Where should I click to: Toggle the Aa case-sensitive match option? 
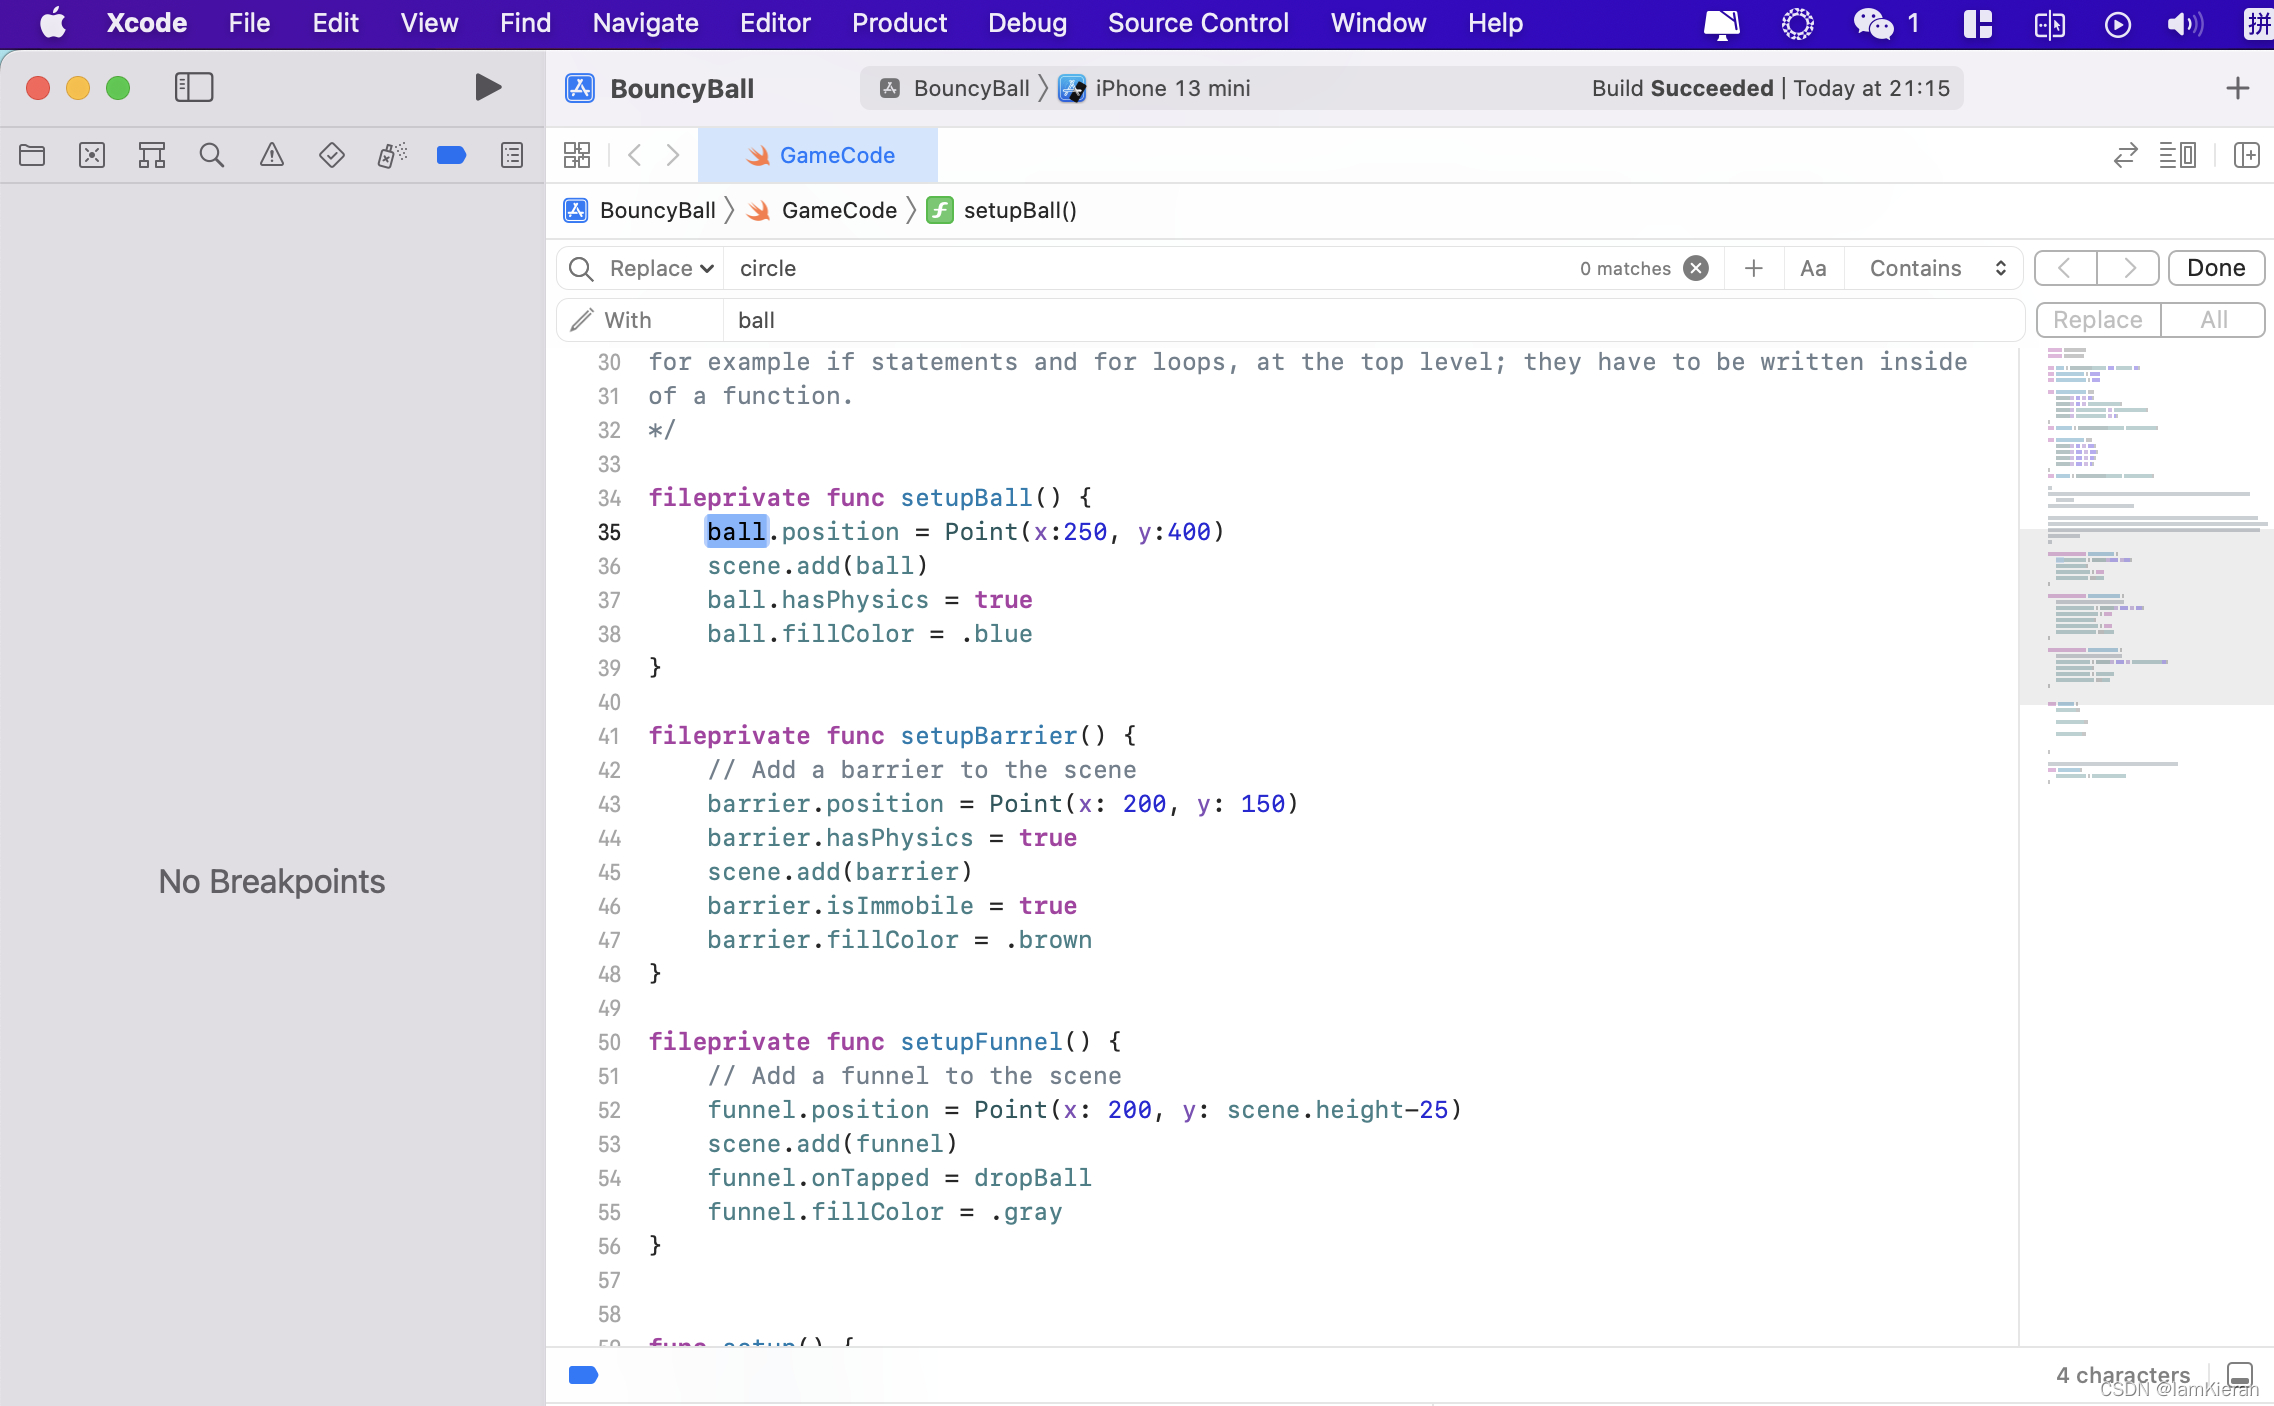[1814, 268]
